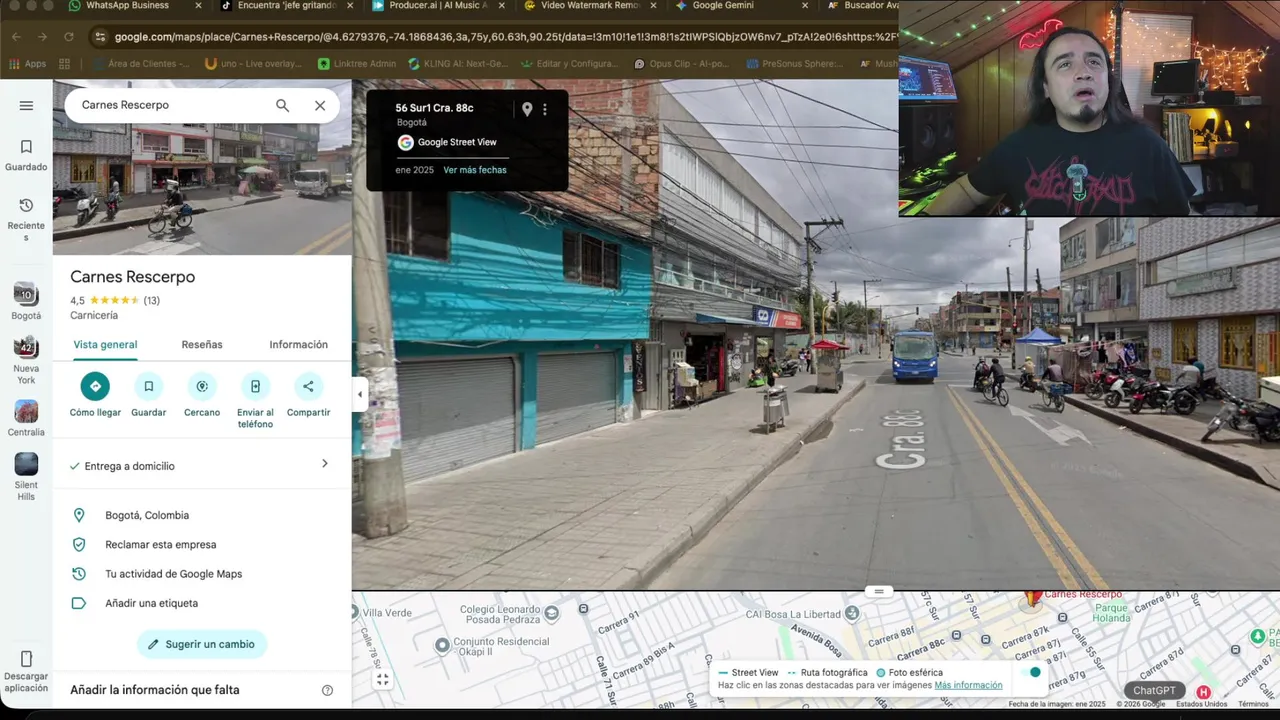Switch to the Vista general tab
1280x720 pixels.
[105, 345]
